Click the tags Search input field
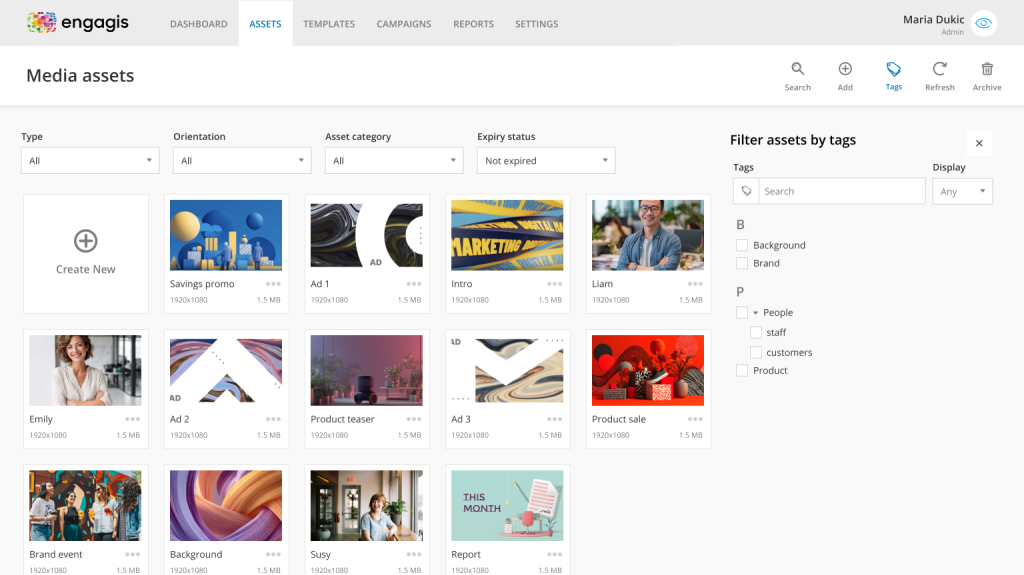 [840, 191]
